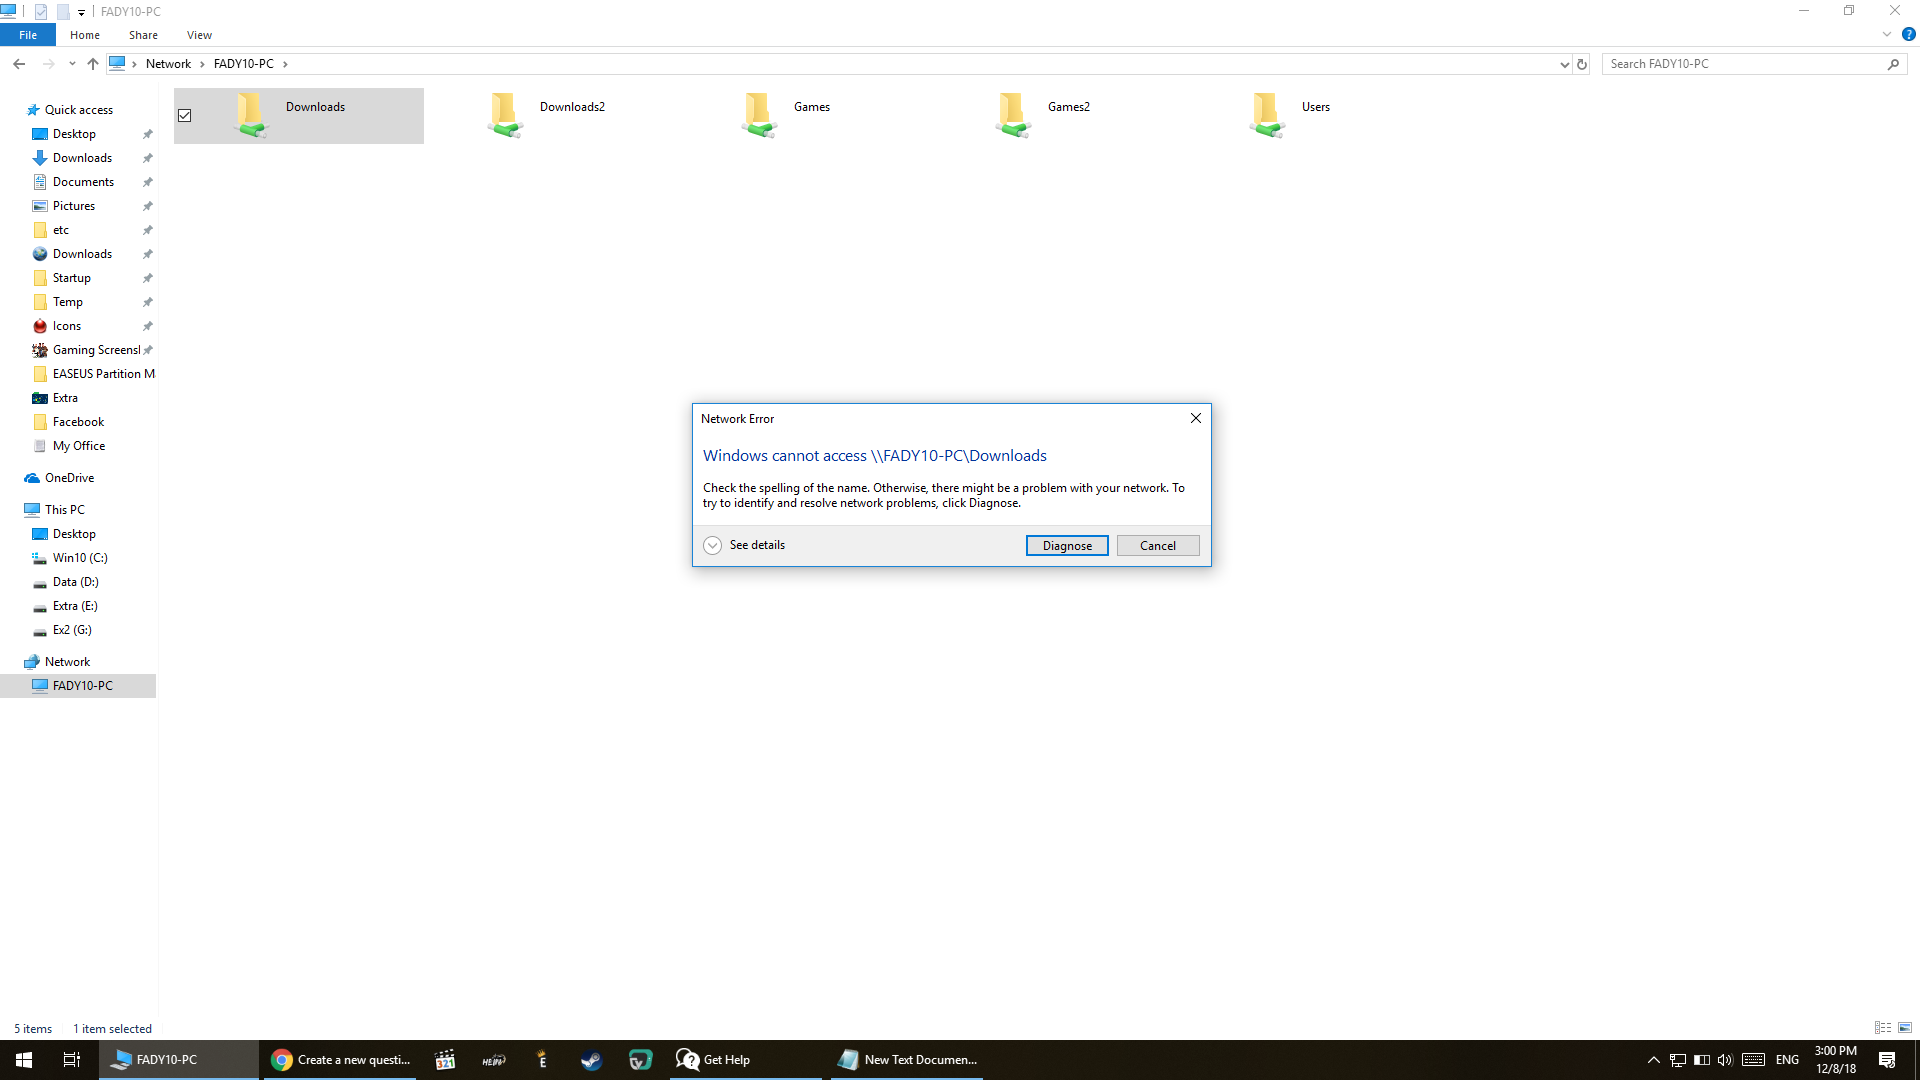Open the address bar history dropdown
The image size is (1920, 1080).
[x=1564, y=64]
